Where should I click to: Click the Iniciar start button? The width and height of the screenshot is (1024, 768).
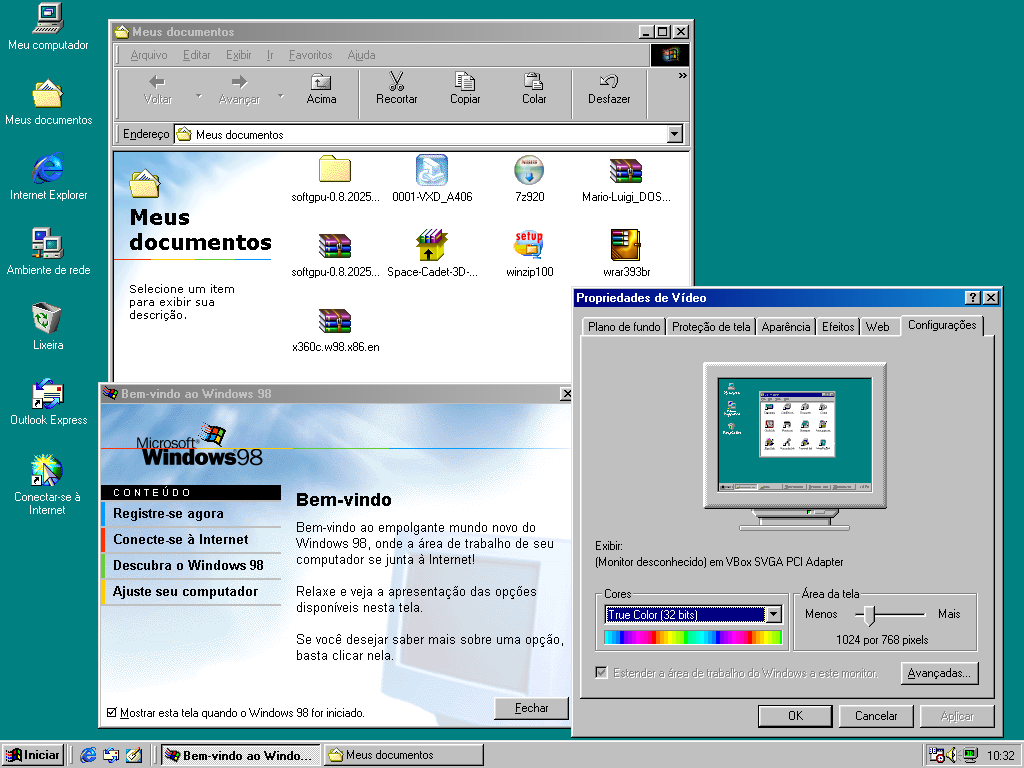point(33,755)
